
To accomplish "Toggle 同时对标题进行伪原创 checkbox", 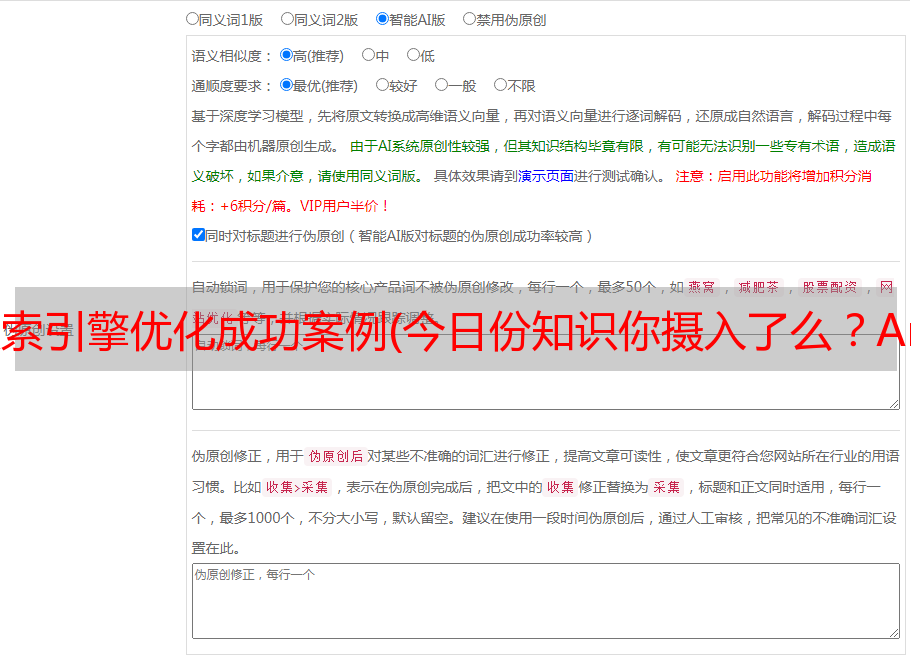I will (x=198, y=235).
